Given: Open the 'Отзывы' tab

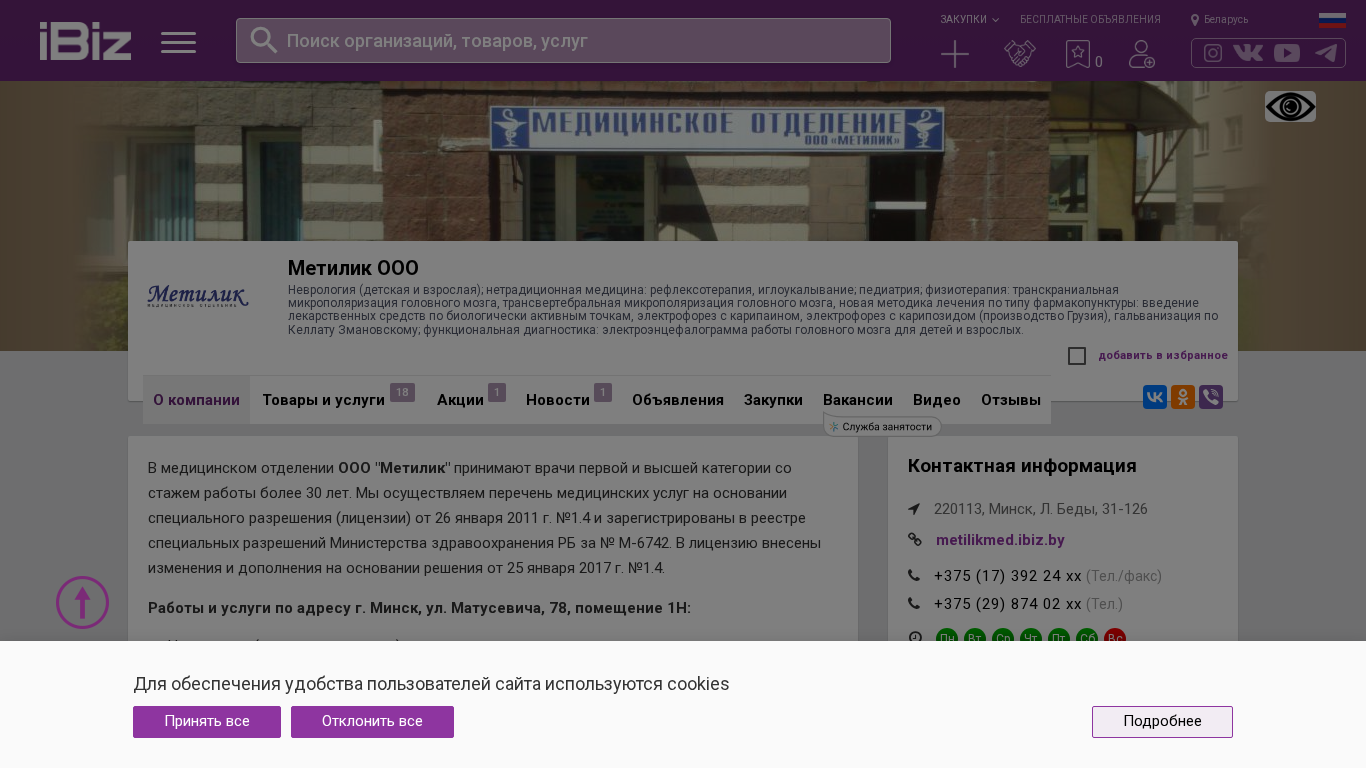Looking at the screenshot, I should (x=1011, y=400).
